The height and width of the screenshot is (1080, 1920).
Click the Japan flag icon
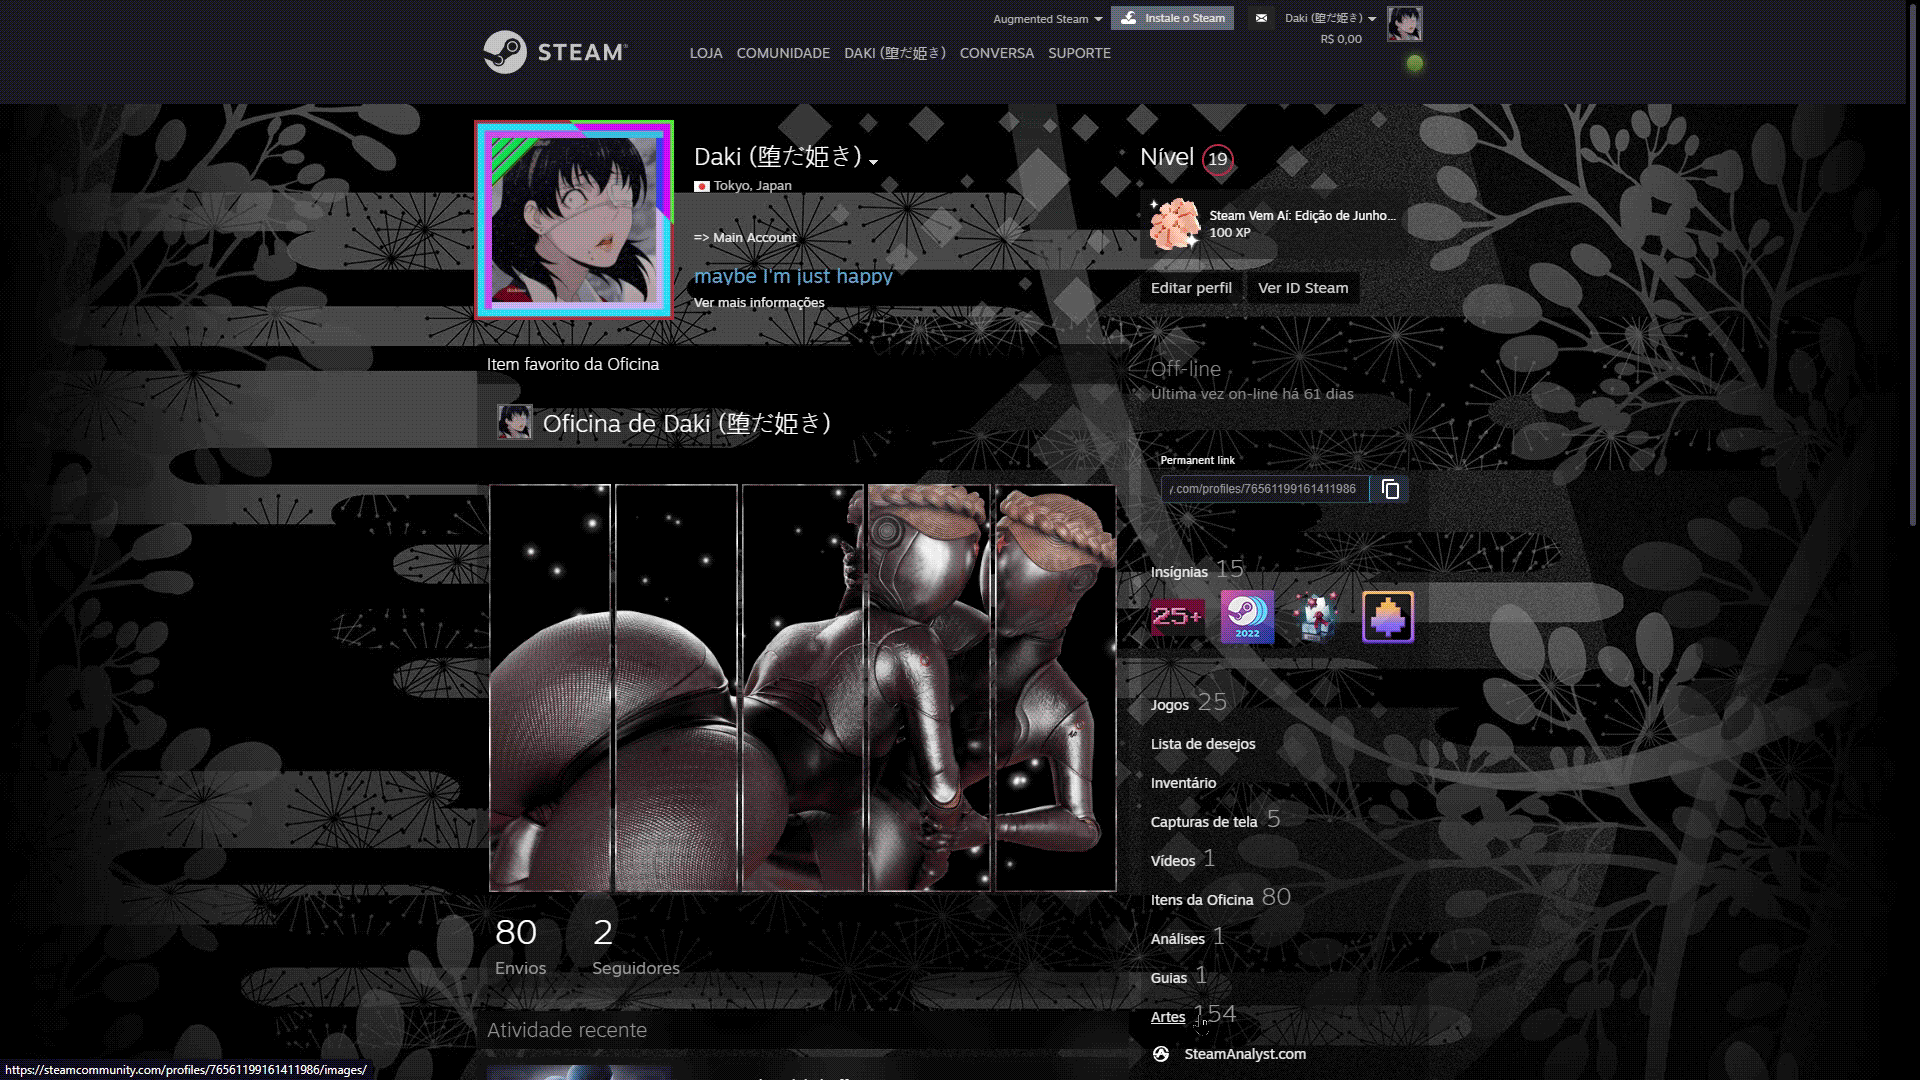pos(702,186)
